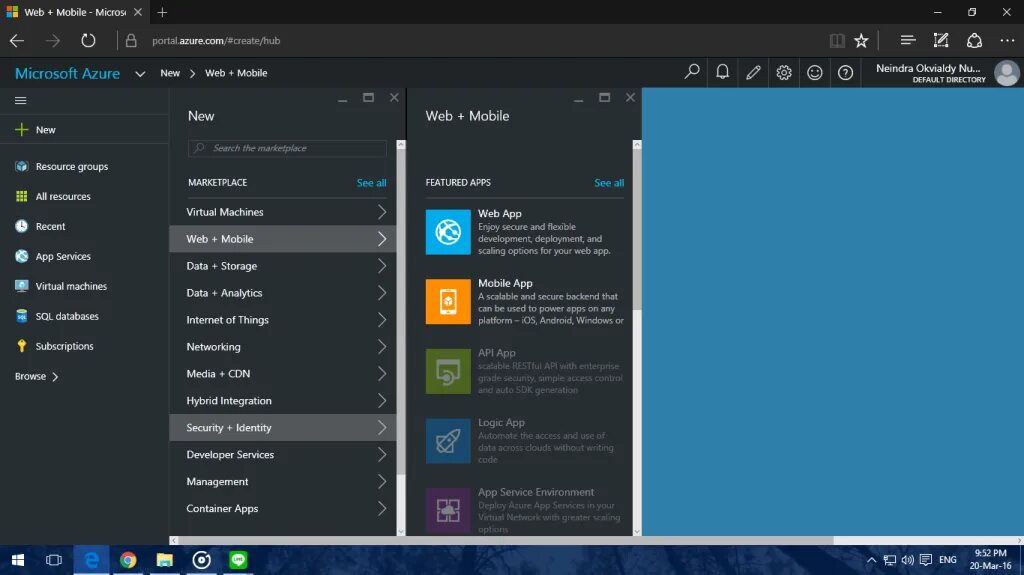Select Web + Mobile marketplace item
Viewport: 1024px width, 575px height.
pos(283,239)
